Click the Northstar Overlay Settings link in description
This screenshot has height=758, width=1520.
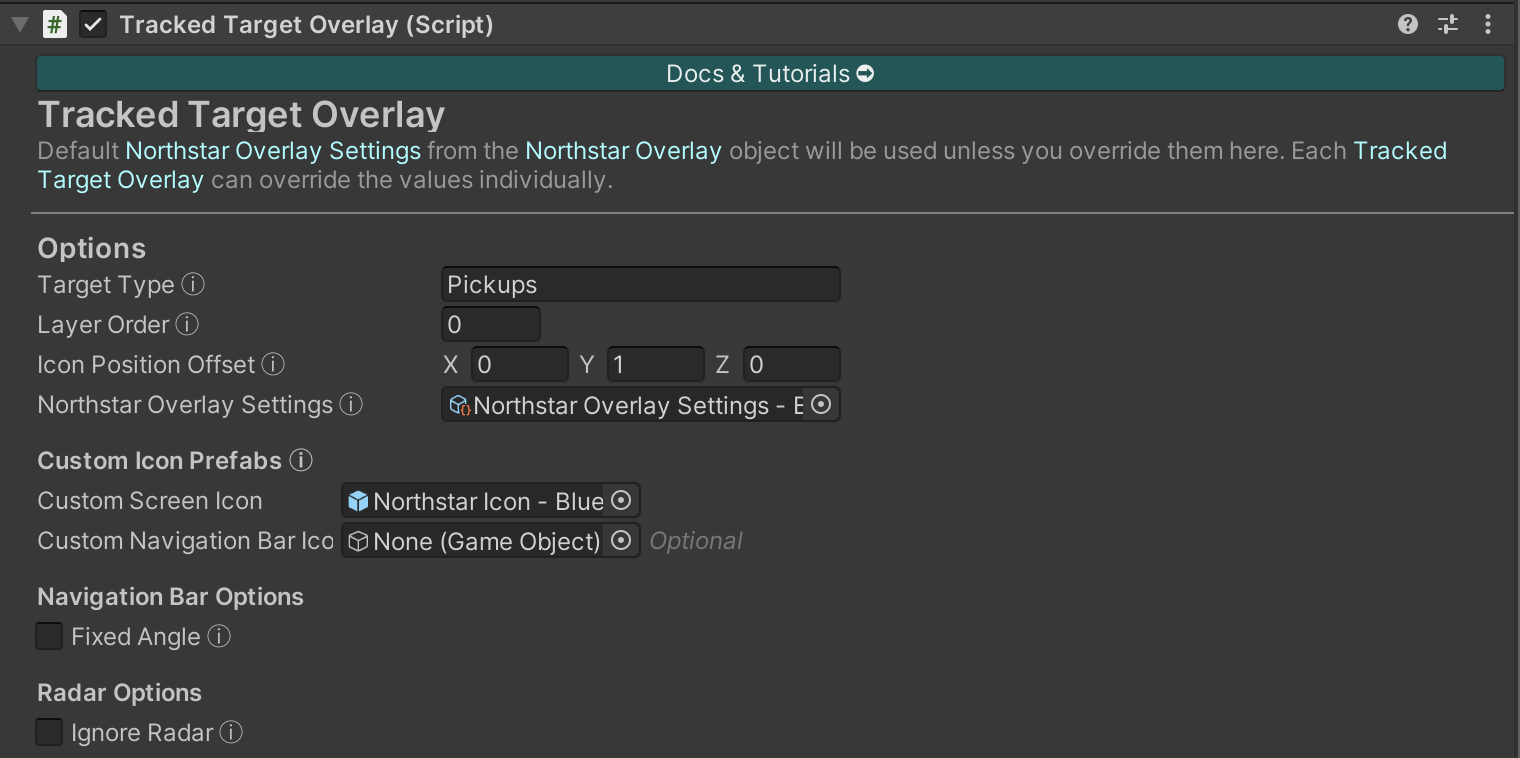273,151
